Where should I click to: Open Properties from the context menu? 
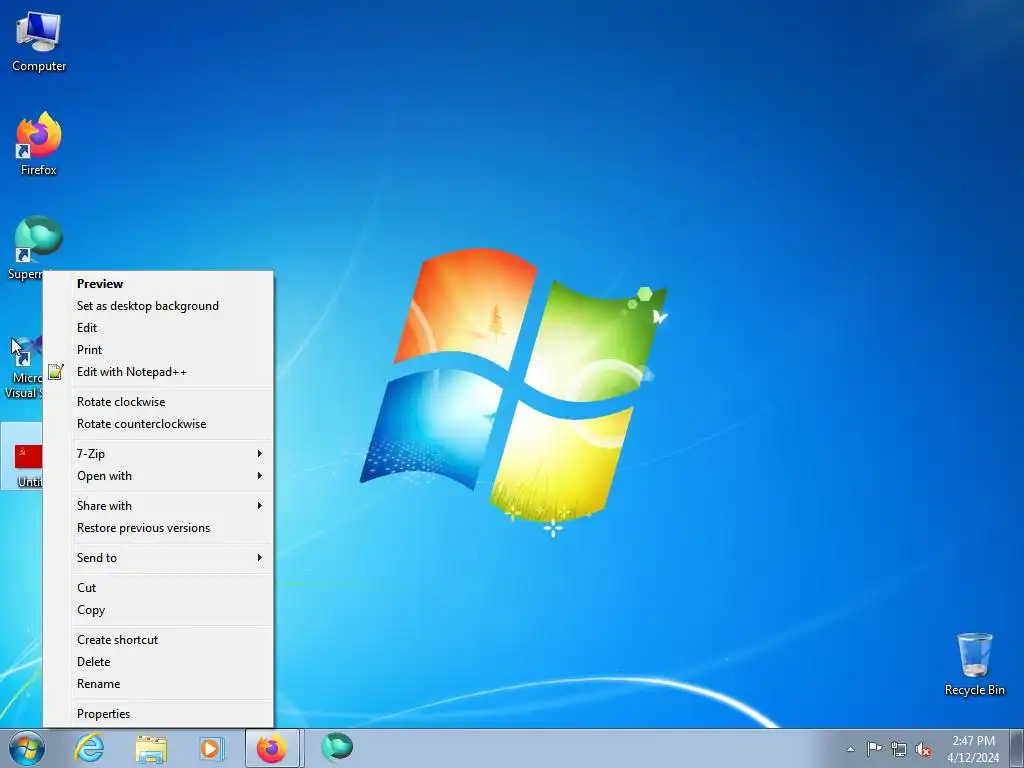[x=158, y=714]
